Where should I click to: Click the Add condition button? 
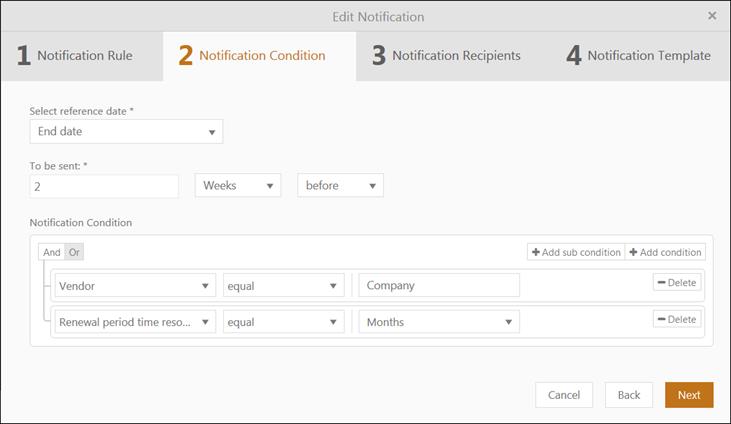point(666,252)
